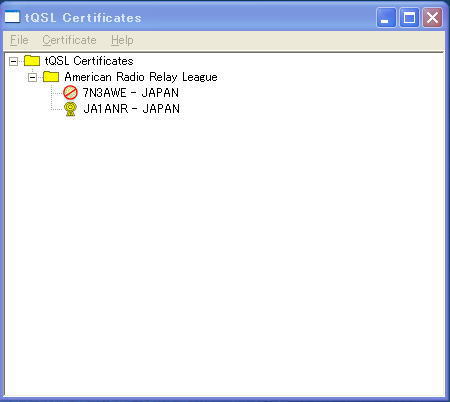Click the window icon in the title bar

(x=12, y=17)
